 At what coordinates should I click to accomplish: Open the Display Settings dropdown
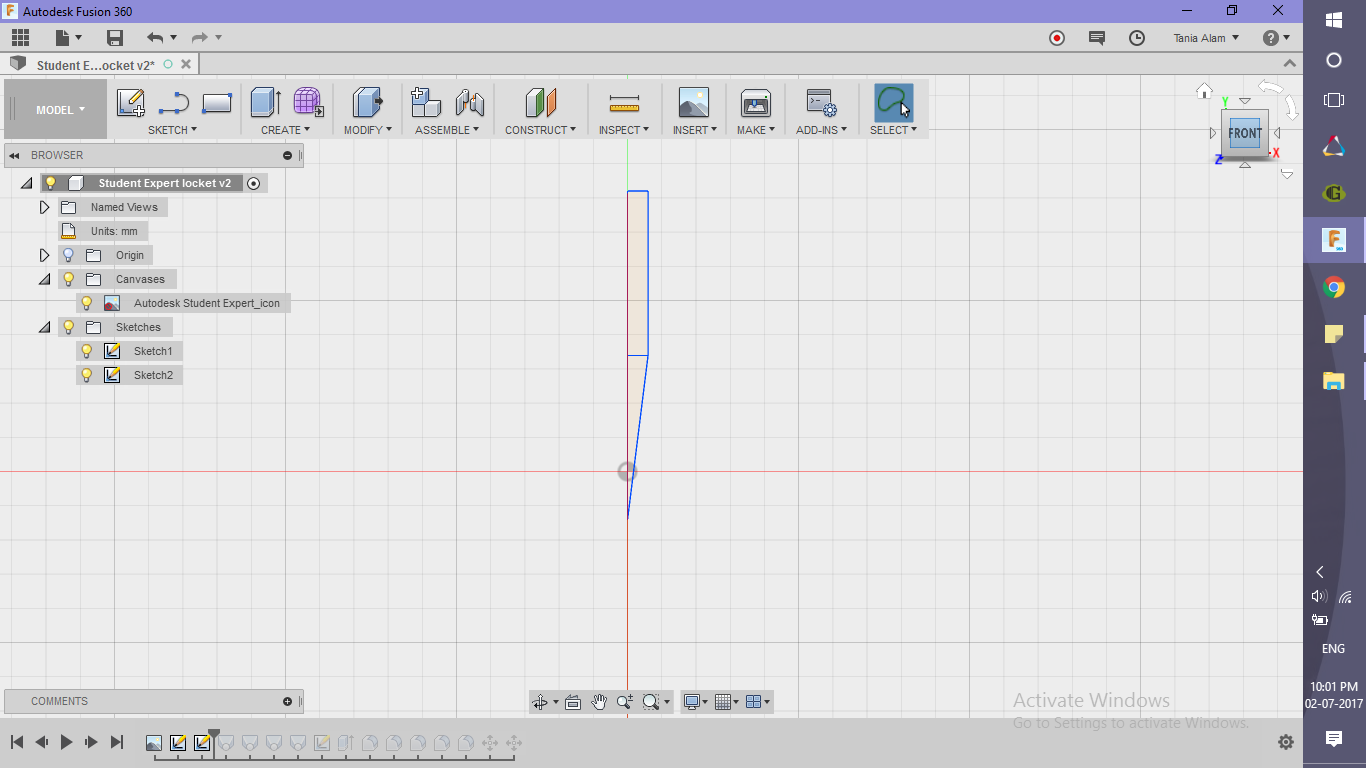696,702
